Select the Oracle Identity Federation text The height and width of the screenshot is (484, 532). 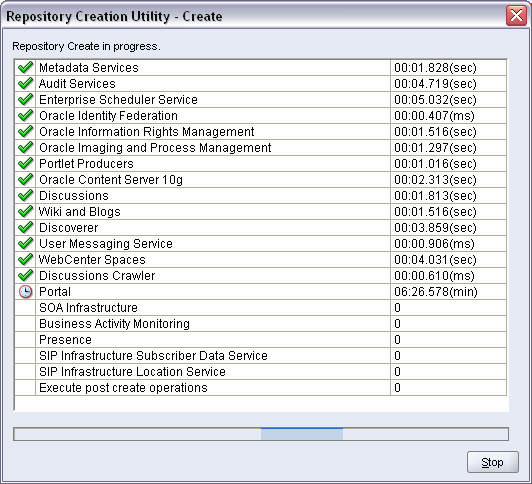108,116
